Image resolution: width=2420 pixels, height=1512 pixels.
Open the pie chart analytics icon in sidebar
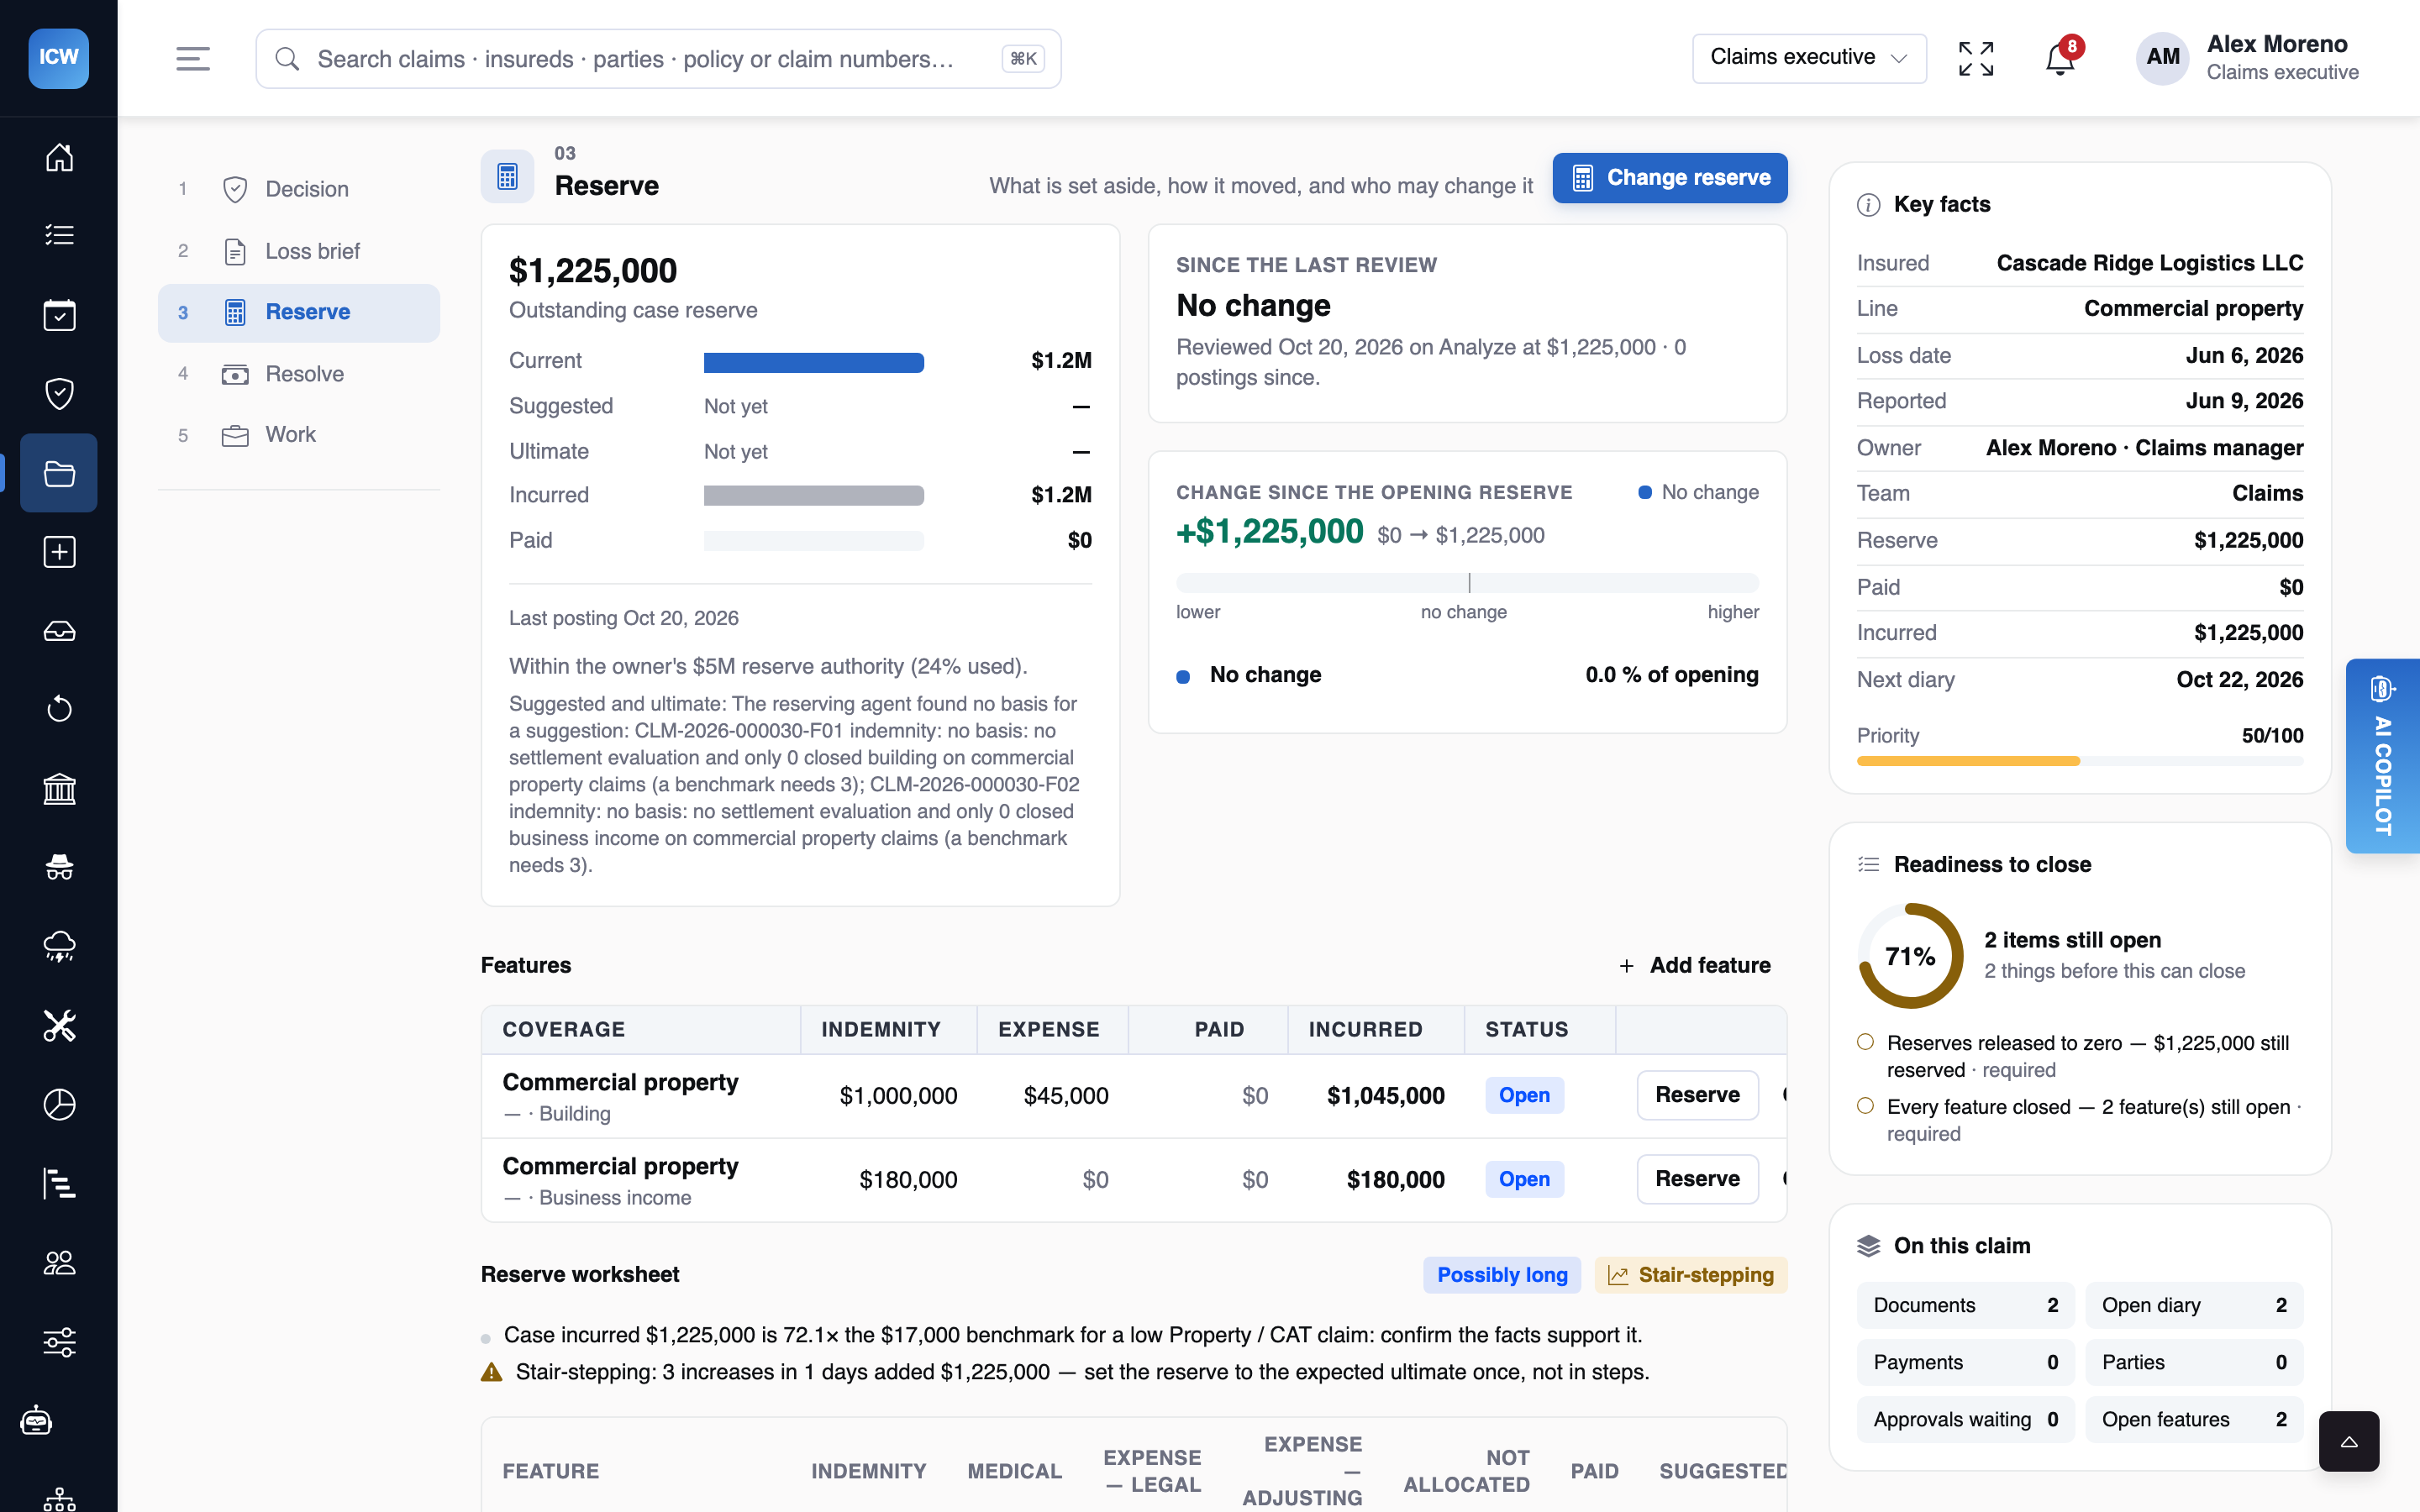click(59, 1104)
